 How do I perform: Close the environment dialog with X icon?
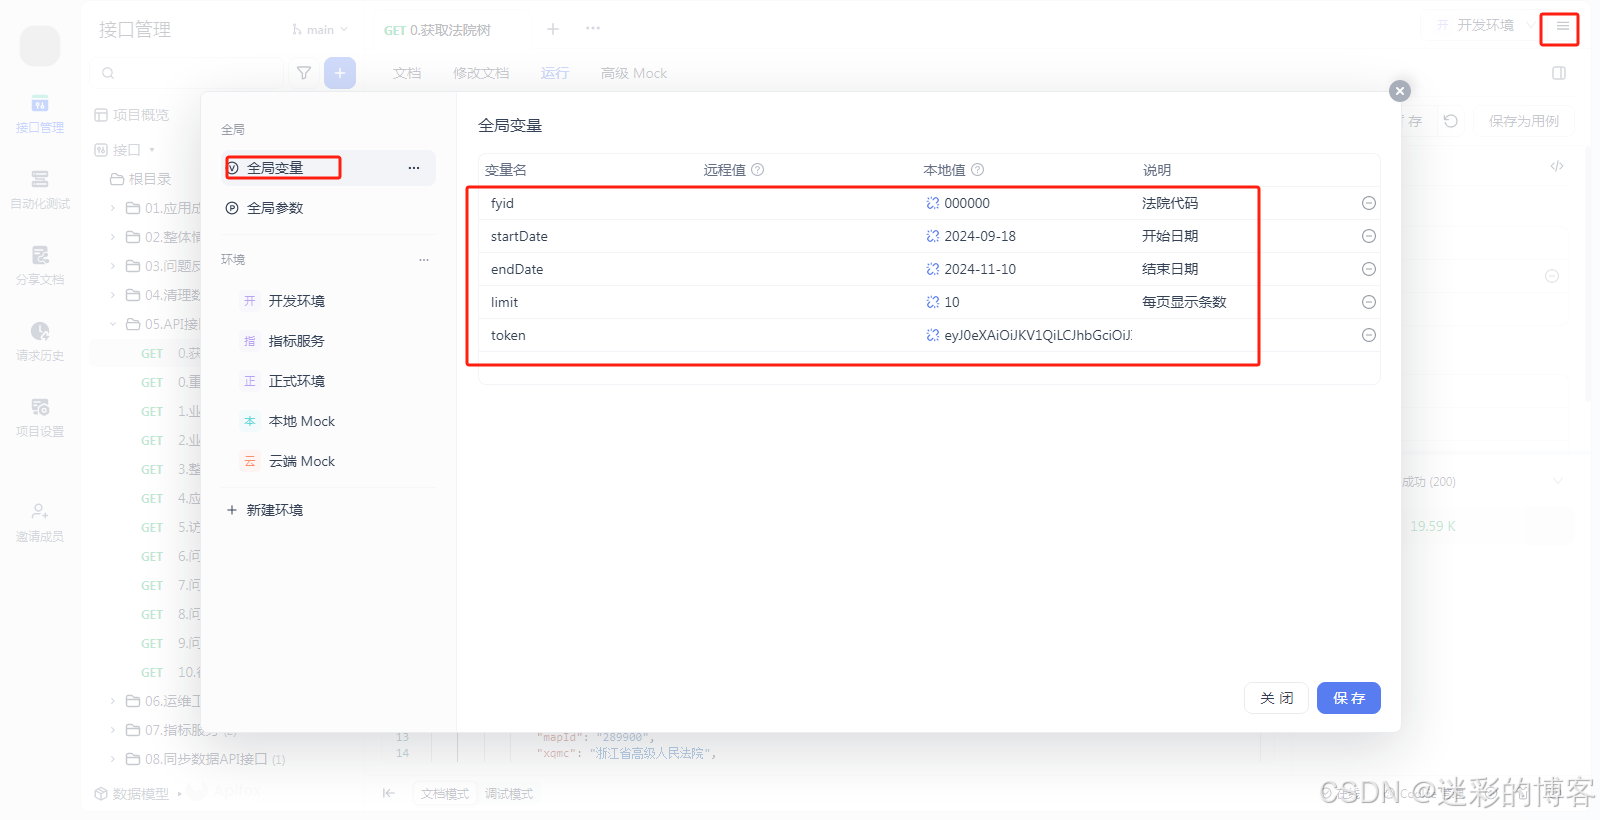click(x=1400, y=91)
